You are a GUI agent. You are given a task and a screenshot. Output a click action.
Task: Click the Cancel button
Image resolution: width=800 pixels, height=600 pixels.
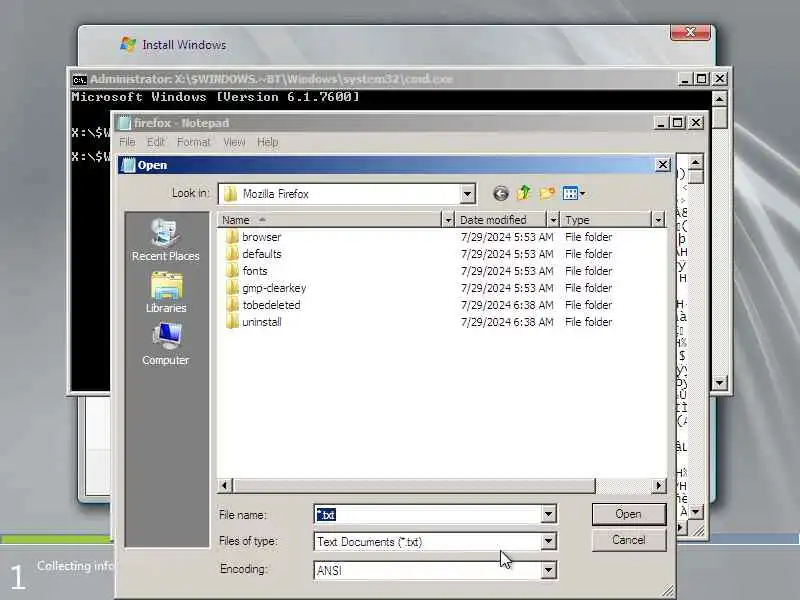[x=629, y=540]
